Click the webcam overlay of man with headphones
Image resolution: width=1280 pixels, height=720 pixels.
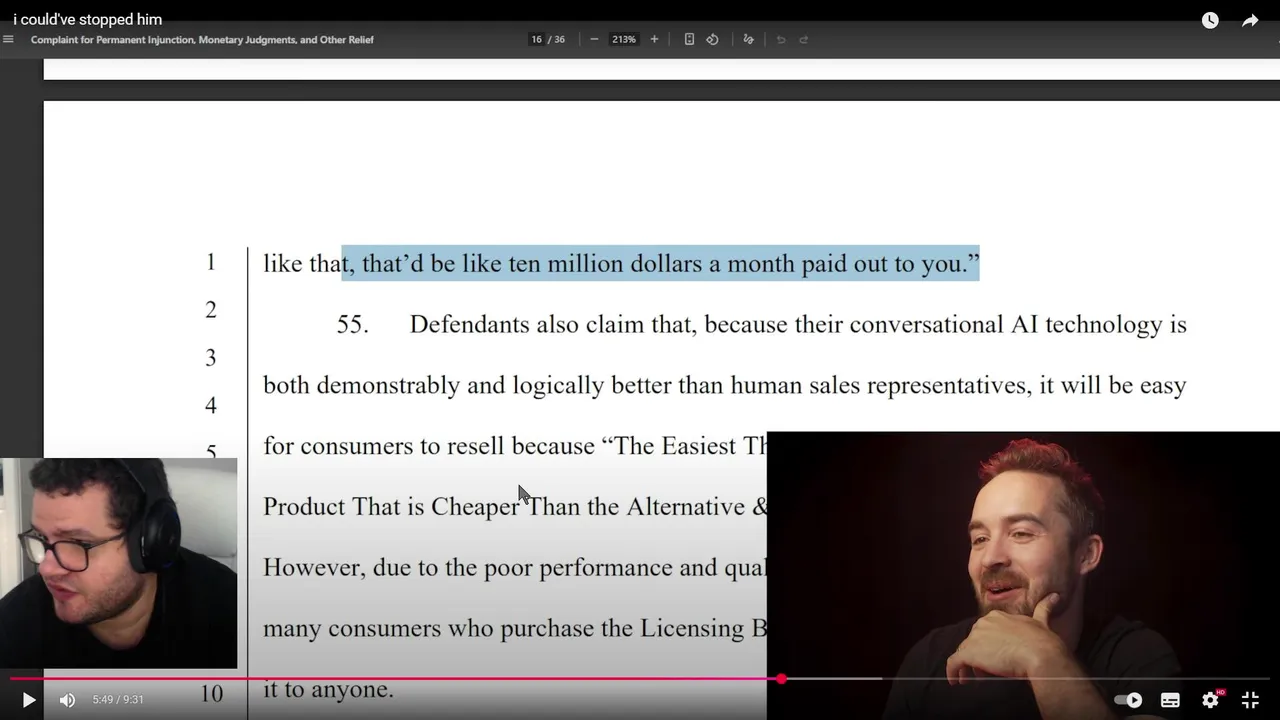pyautogui.click(x=118, y=563)
